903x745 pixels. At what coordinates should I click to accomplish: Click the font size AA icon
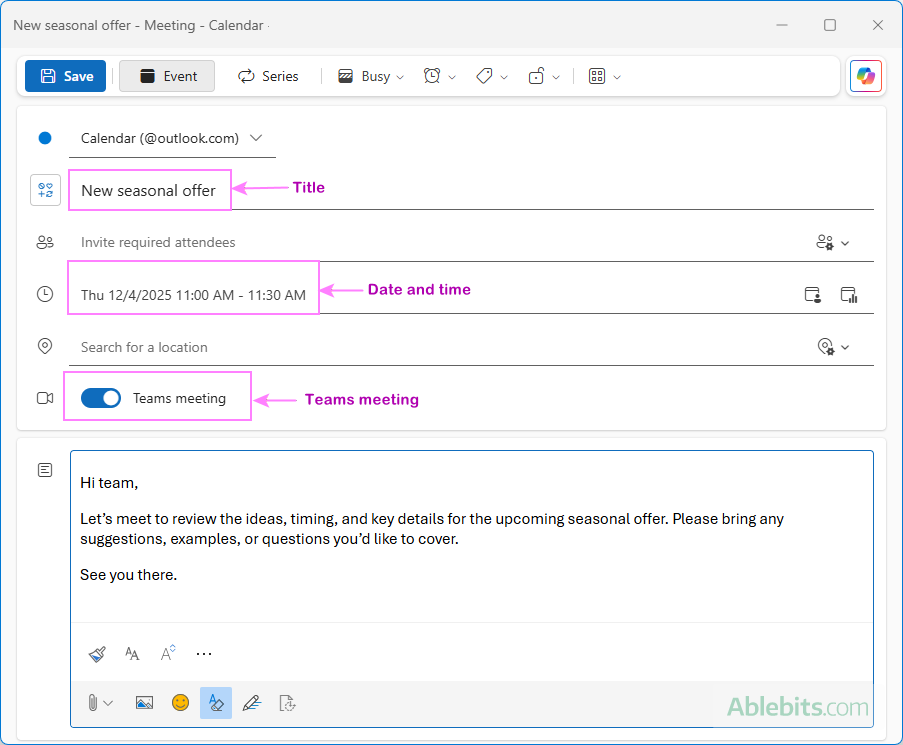(132, 654)
